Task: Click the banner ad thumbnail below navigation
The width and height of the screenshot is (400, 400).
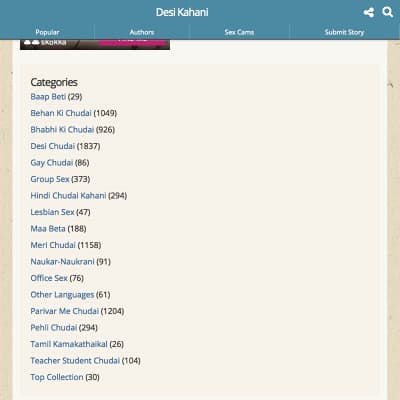Action: [x=95, y=45]
